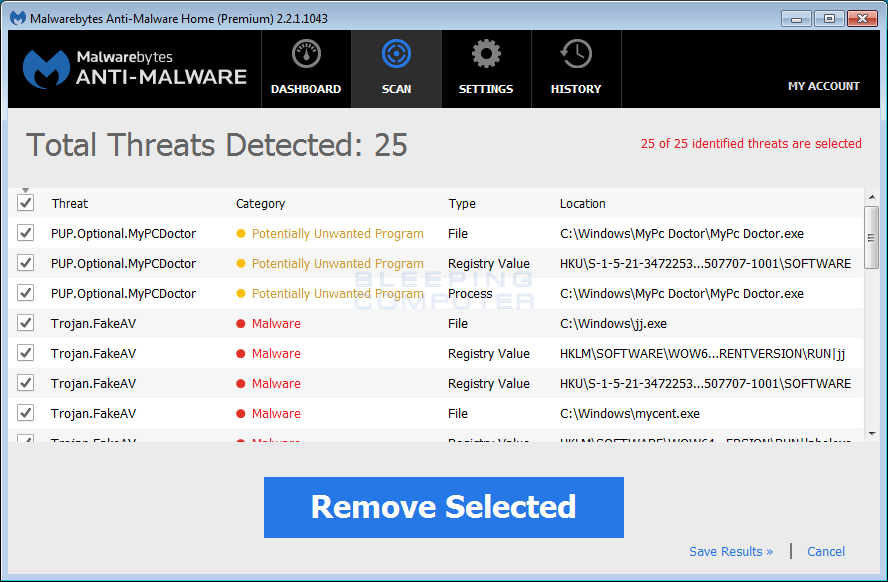Maximize the Malwarebytes window

coord(829,19)
